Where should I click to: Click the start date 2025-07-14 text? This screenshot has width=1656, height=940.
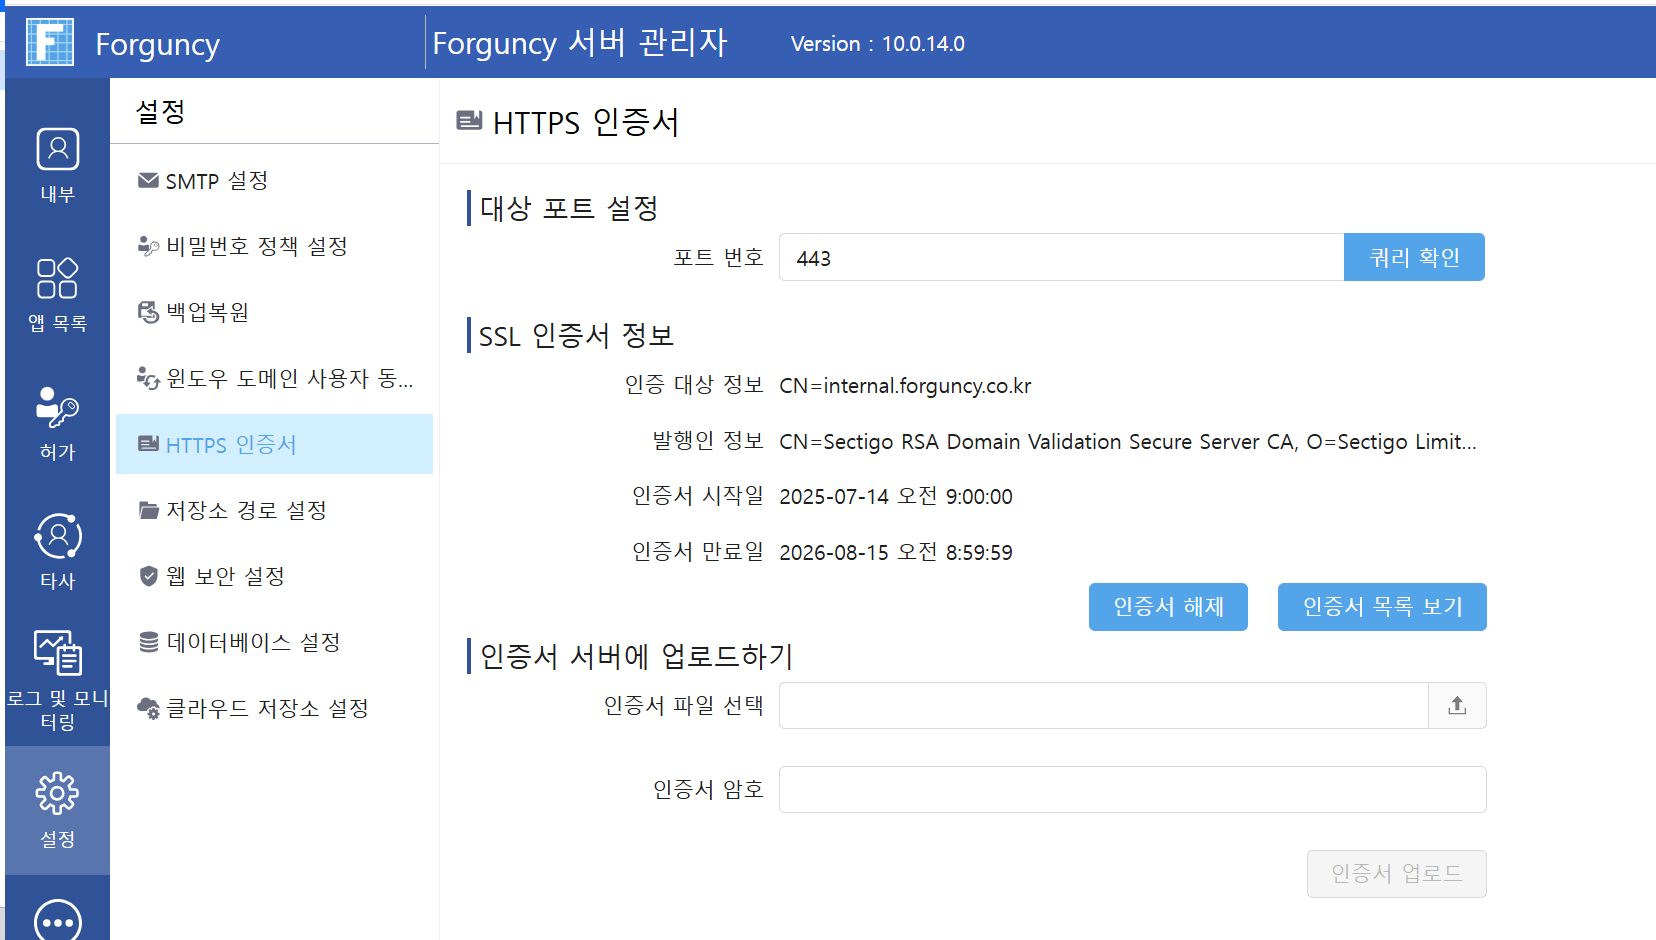pos(896,497)
